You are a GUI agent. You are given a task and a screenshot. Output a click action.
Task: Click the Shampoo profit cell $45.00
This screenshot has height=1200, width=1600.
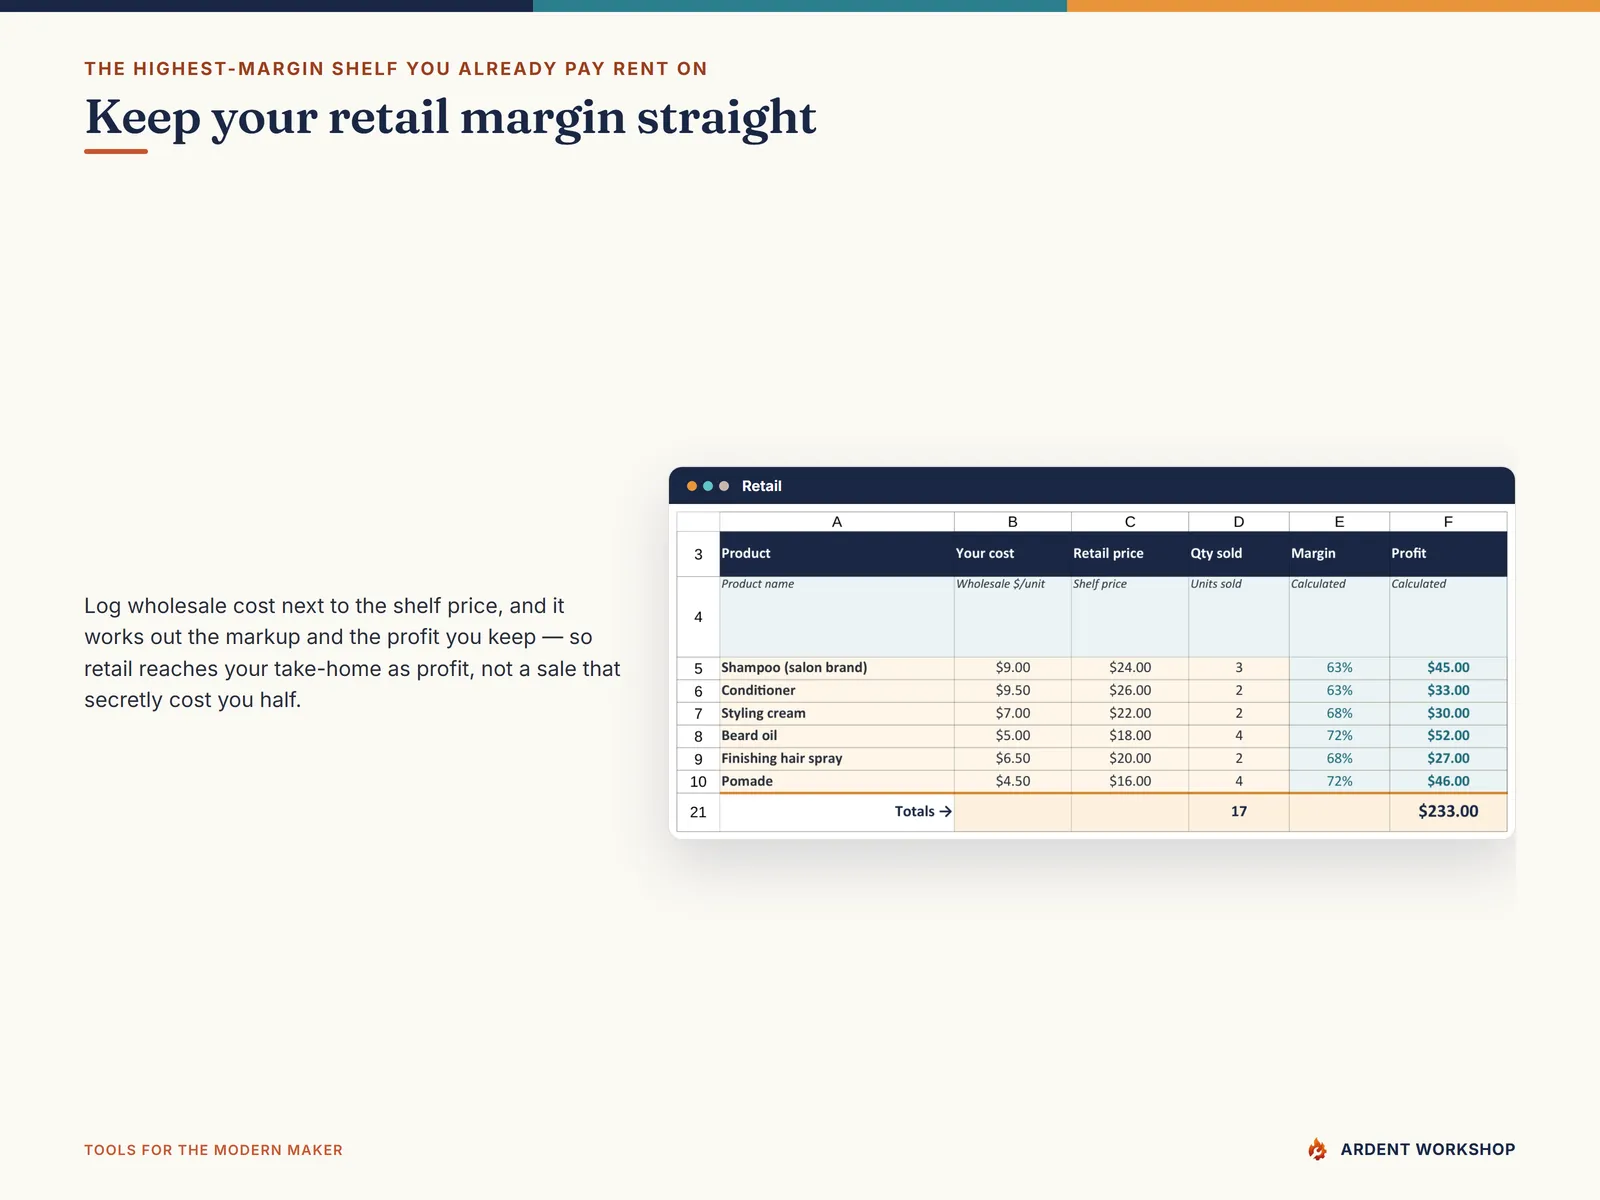point(1448,668)
